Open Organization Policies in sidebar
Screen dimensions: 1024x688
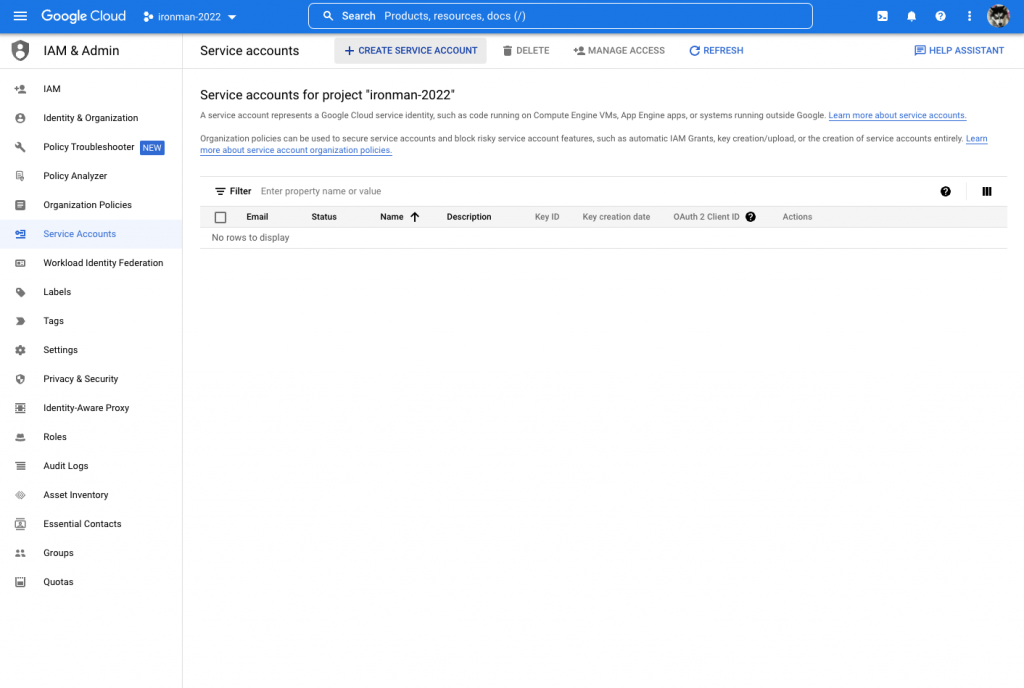tap(91, 205)
